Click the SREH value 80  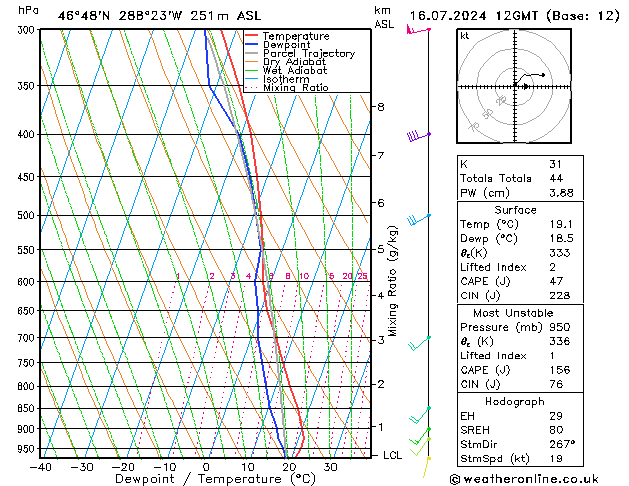tap(556, 430)
